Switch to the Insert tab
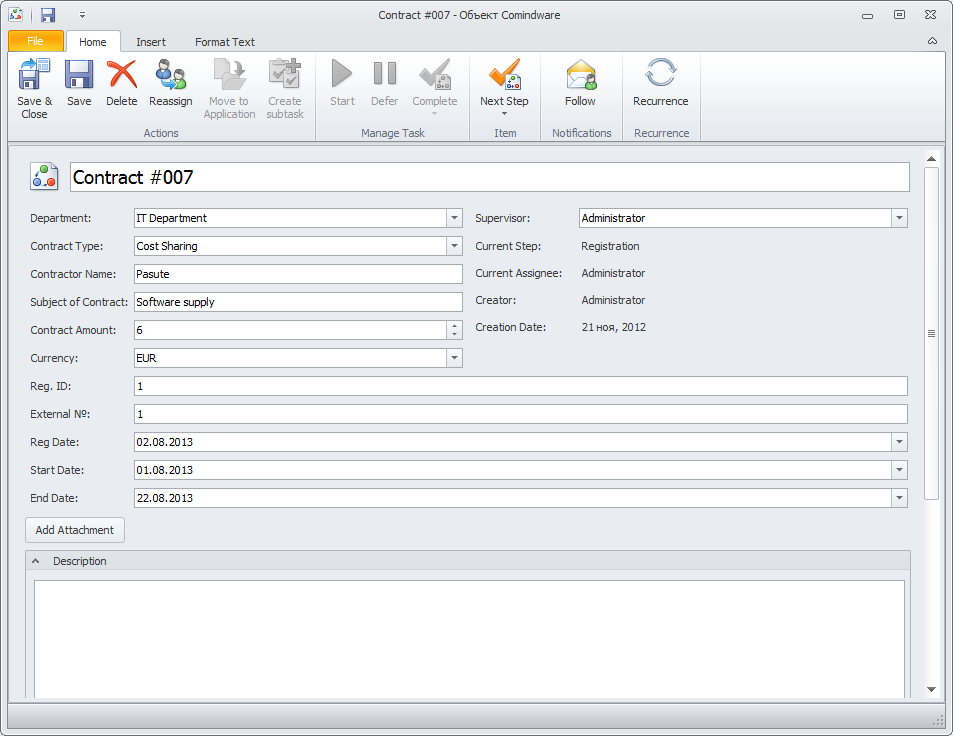Viewport: 953px width, 736px height. (151, 41)
